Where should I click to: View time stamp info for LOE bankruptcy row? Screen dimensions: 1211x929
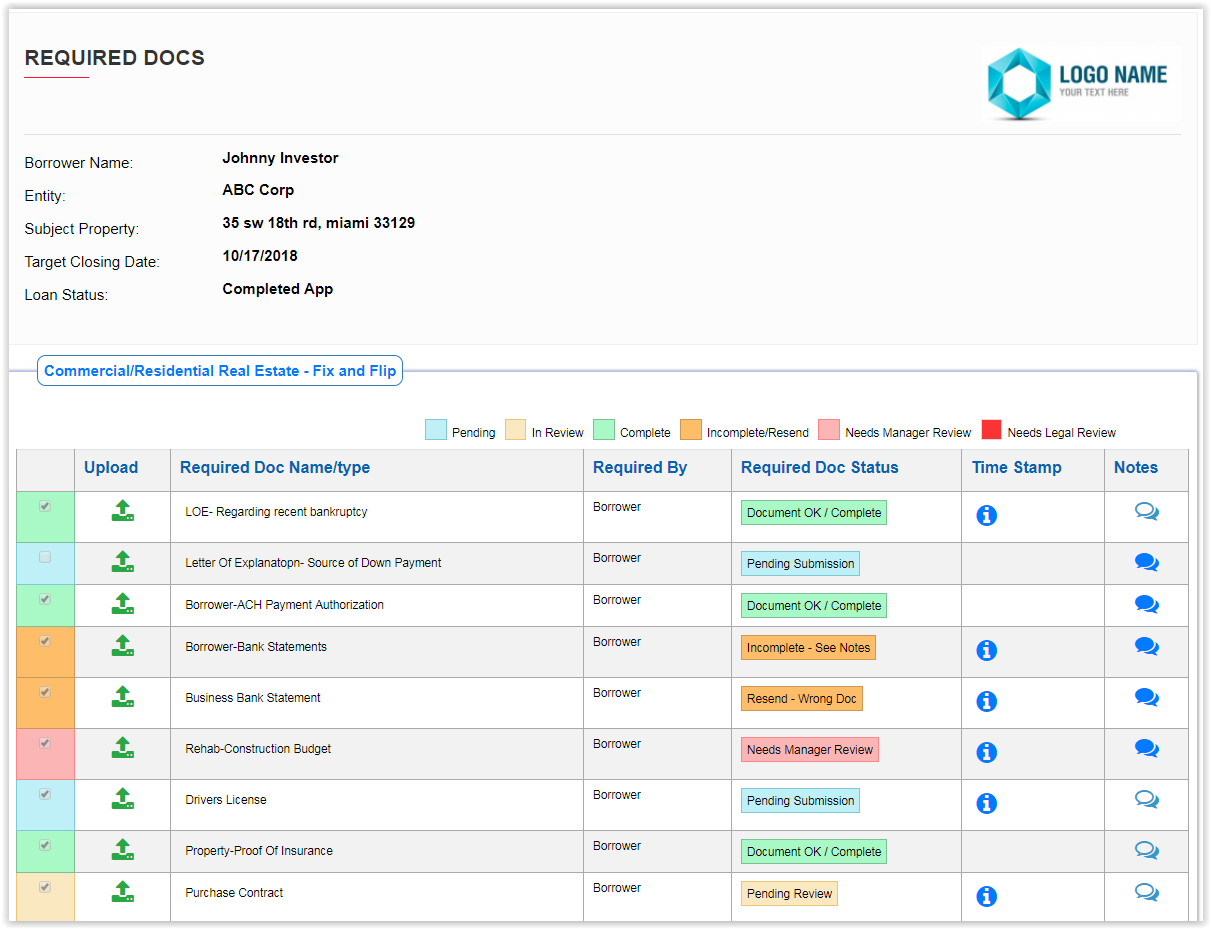point(987,515)
